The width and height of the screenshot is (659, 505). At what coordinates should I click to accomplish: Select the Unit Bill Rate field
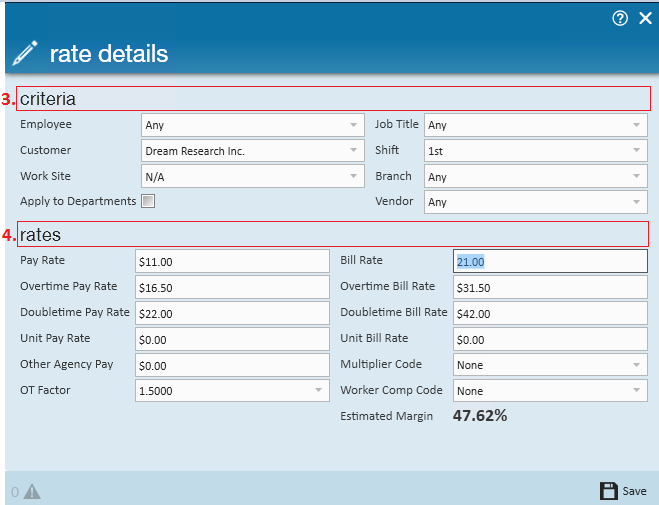550,339
